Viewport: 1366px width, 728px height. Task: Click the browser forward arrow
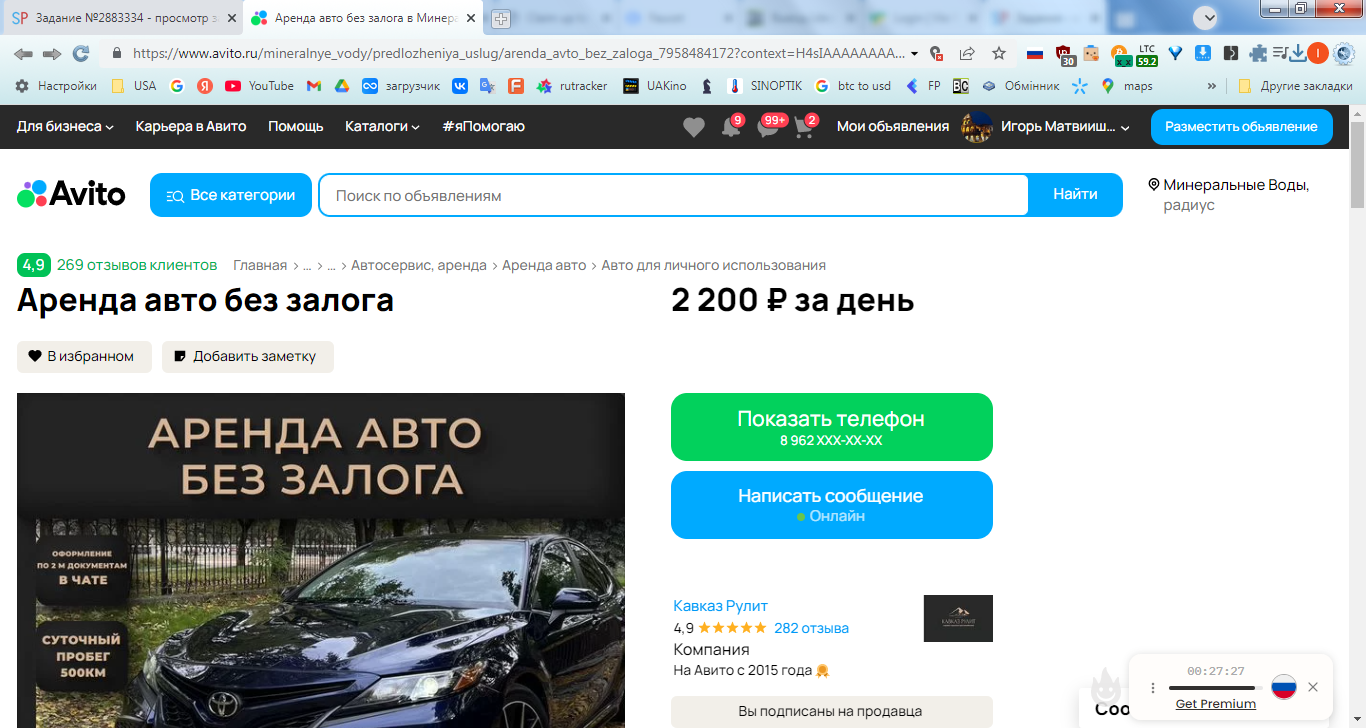[52, 53]
